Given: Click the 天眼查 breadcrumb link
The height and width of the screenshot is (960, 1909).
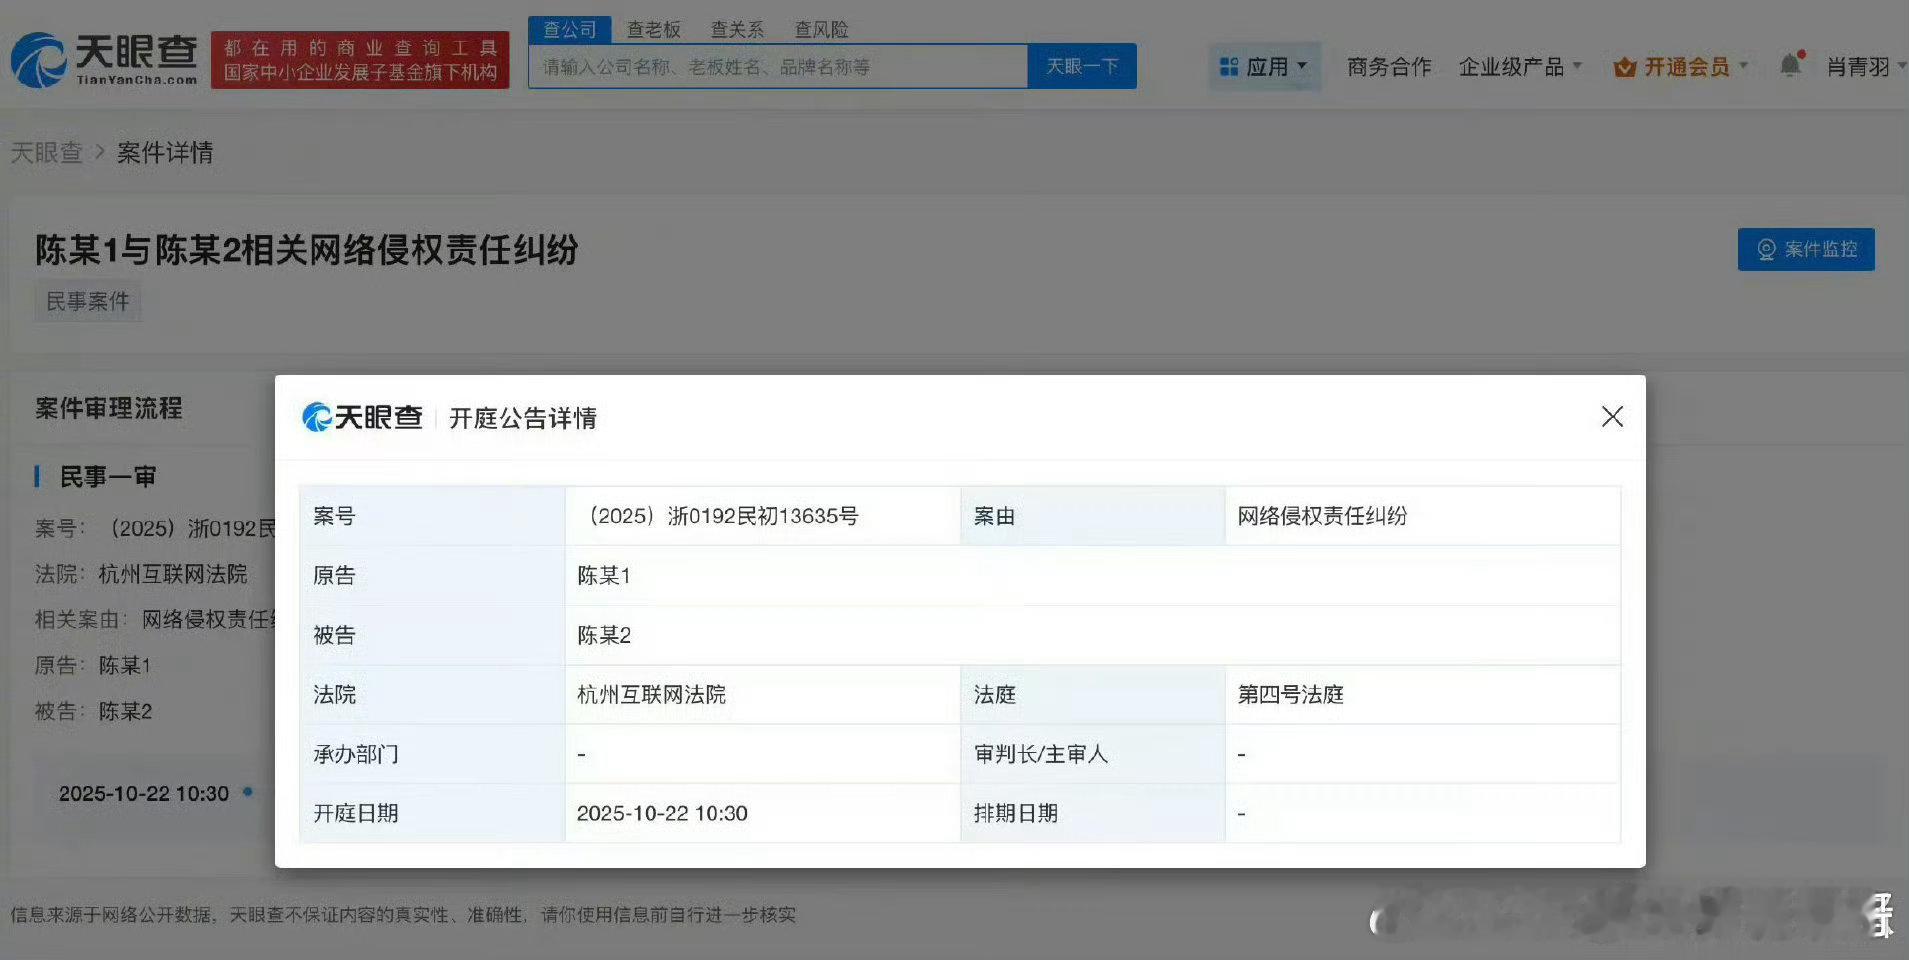Looking at the screenshot, I should click(x=46, y=152).
